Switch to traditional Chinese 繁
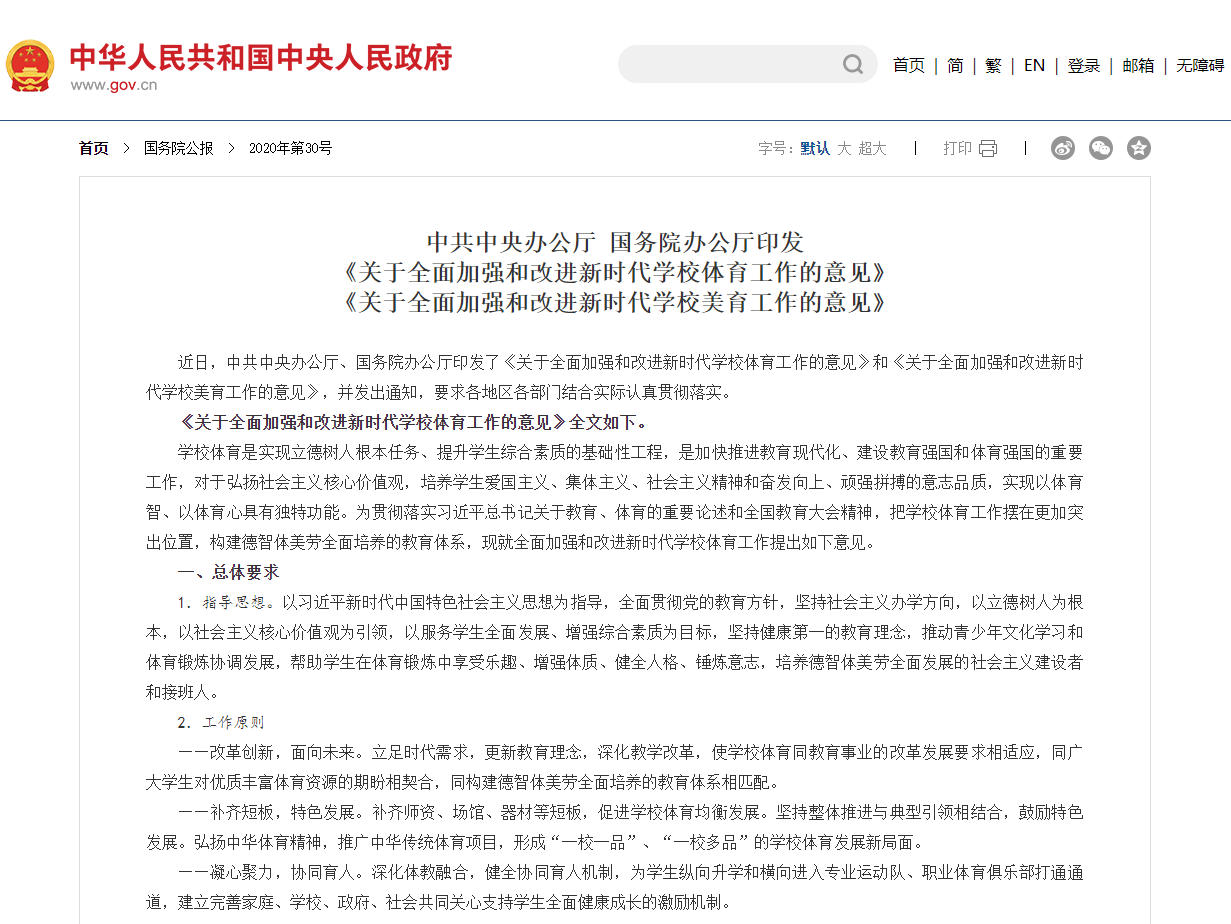 click(993, 65)
